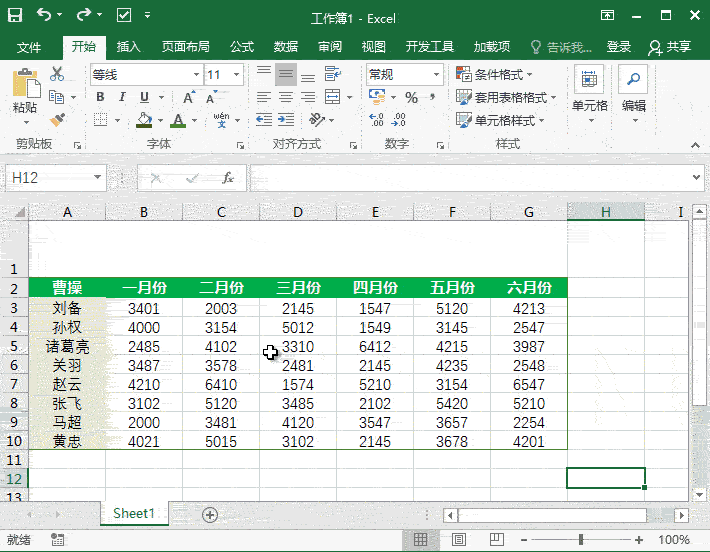710x552 pixels.
Task: Select the Sheet1 tab
Action: 134,514
